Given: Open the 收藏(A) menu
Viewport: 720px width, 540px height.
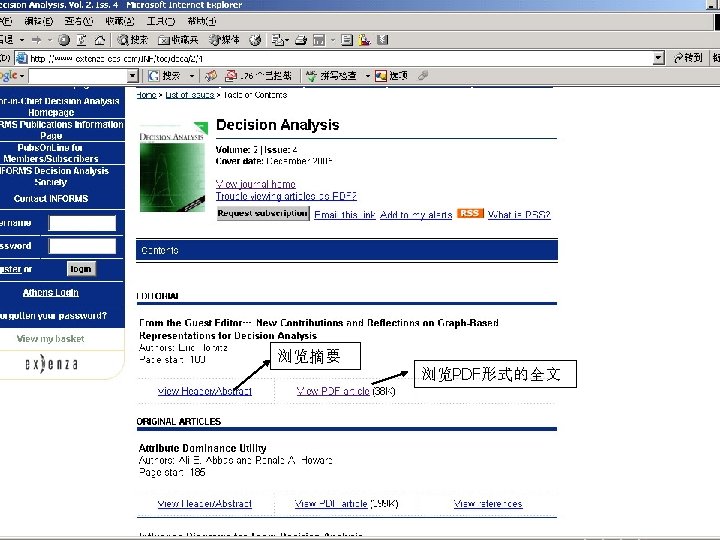Looking at the screenshot, I should pyautogui.click(x=119, y=21).
